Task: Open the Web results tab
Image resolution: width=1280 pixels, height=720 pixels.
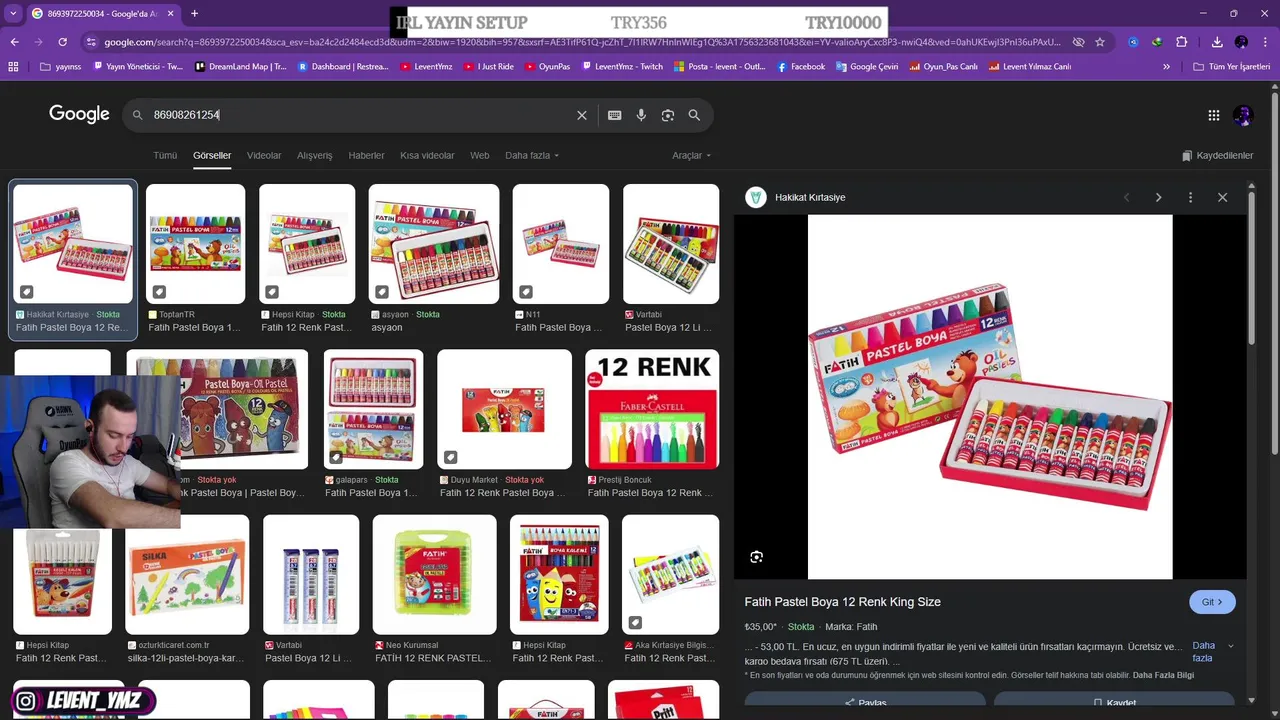Action: coord(480,155)
